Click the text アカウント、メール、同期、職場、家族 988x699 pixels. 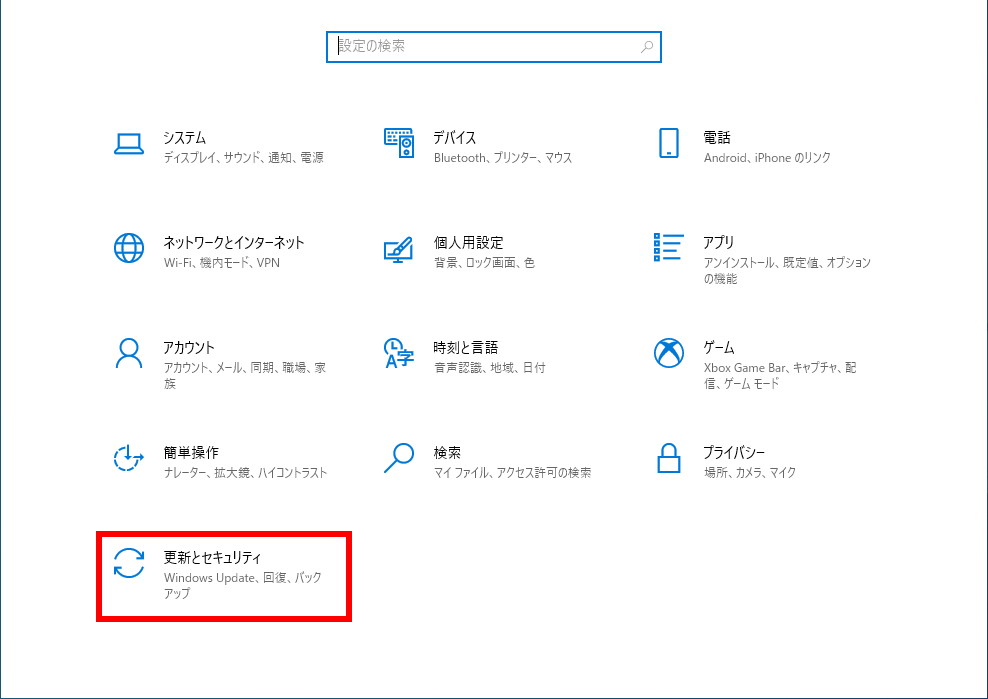point(244,376)
